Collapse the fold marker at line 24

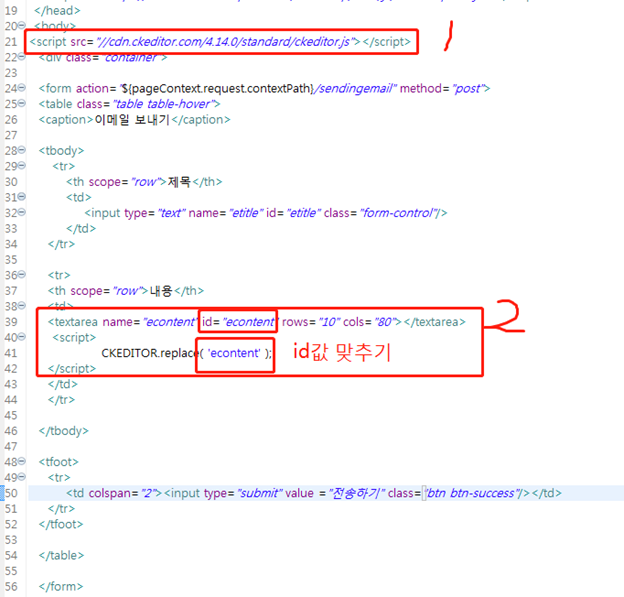tap(22, 88)
